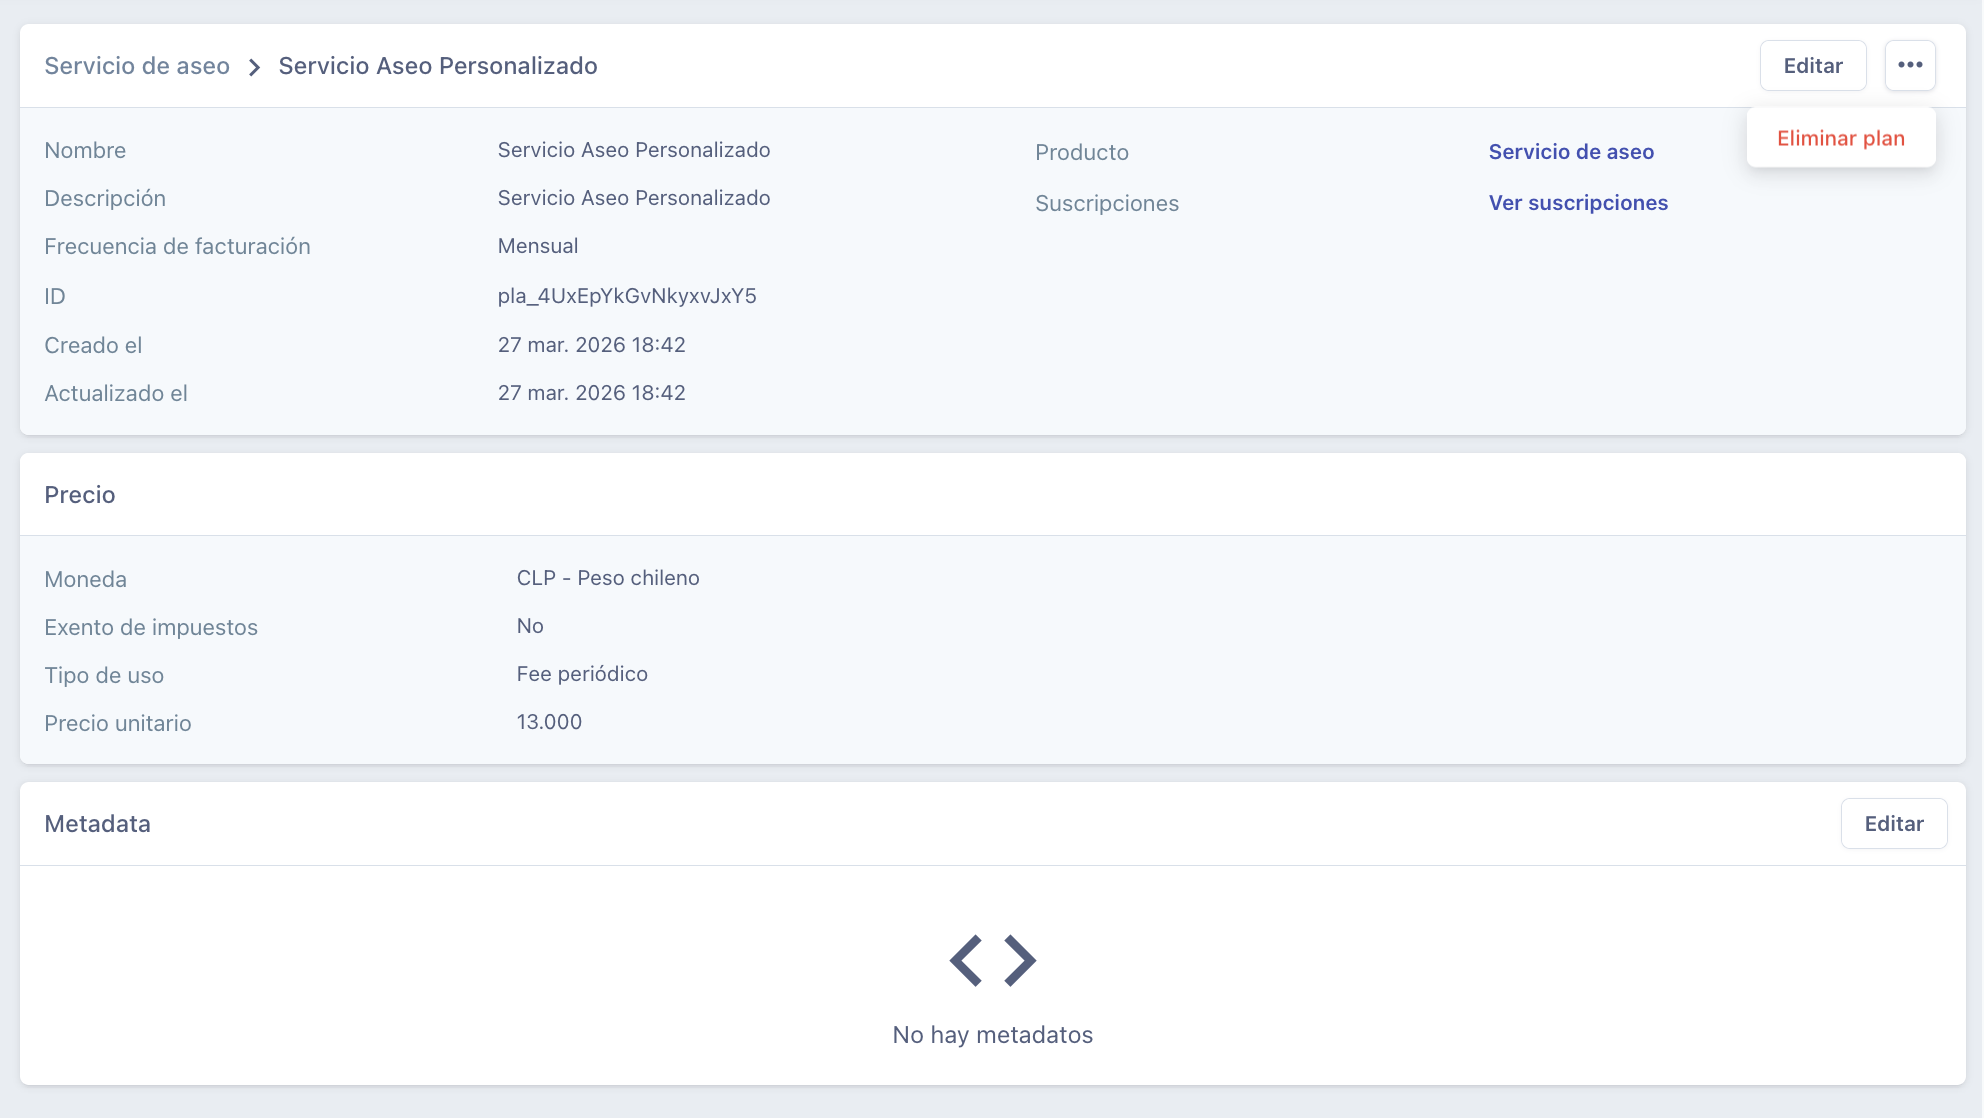
Task: Click the Tipo de uso label
Action: (104, 676)
